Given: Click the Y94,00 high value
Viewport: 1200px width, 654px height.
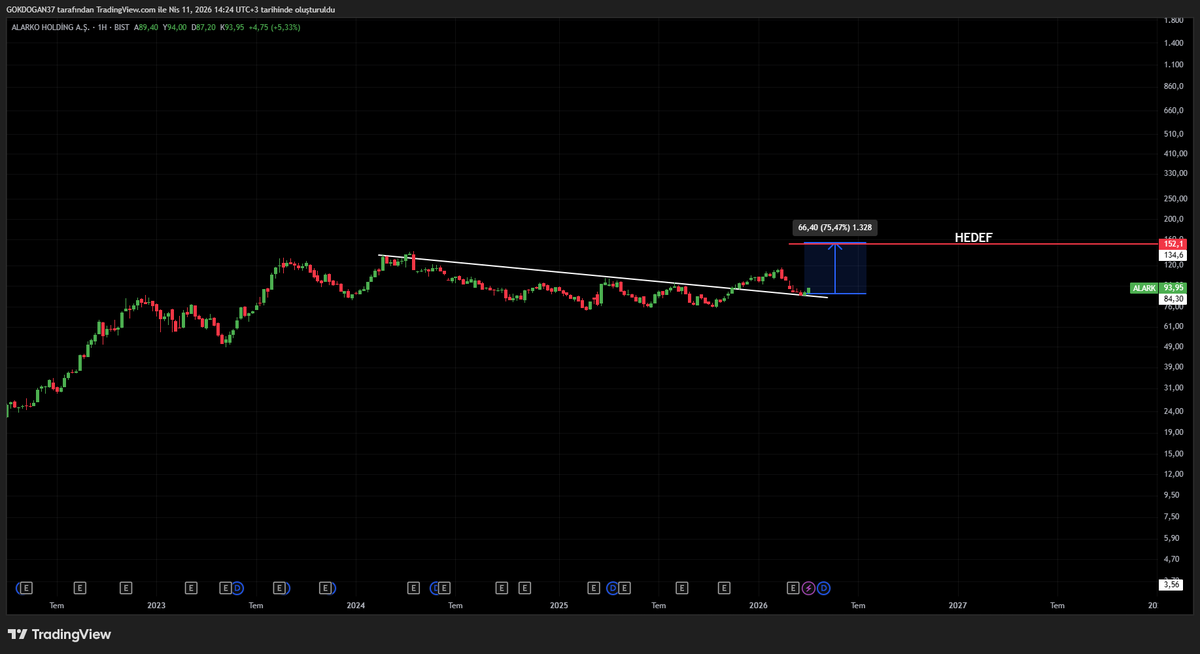Looking at the screenshot, I should [x=175, y=27].
